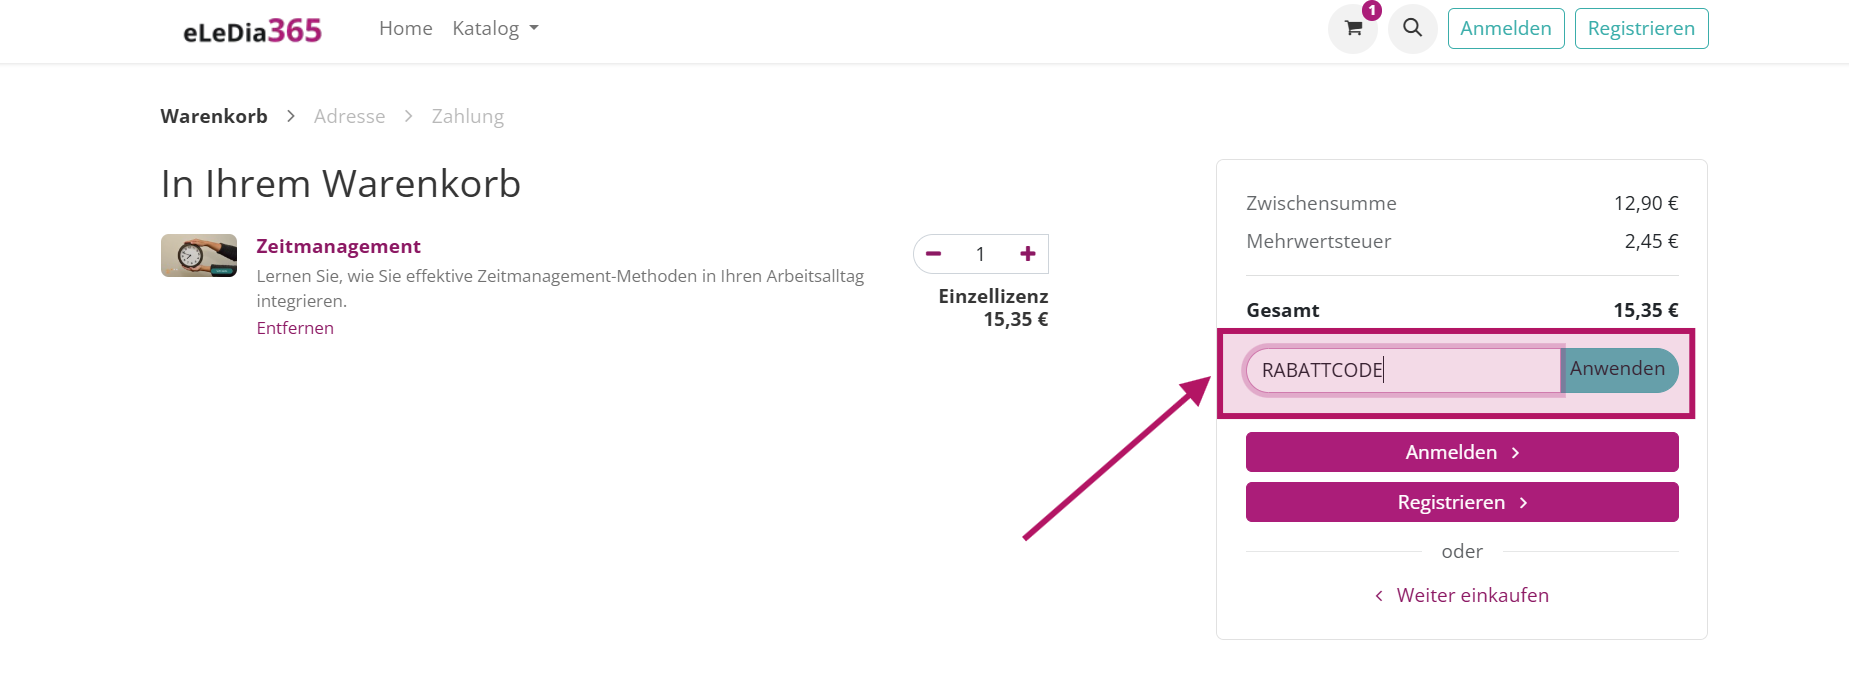The image size is (1849, 679).
Task: Open the Zeitmanagement product thumbnail
Action: coord(199,255)
